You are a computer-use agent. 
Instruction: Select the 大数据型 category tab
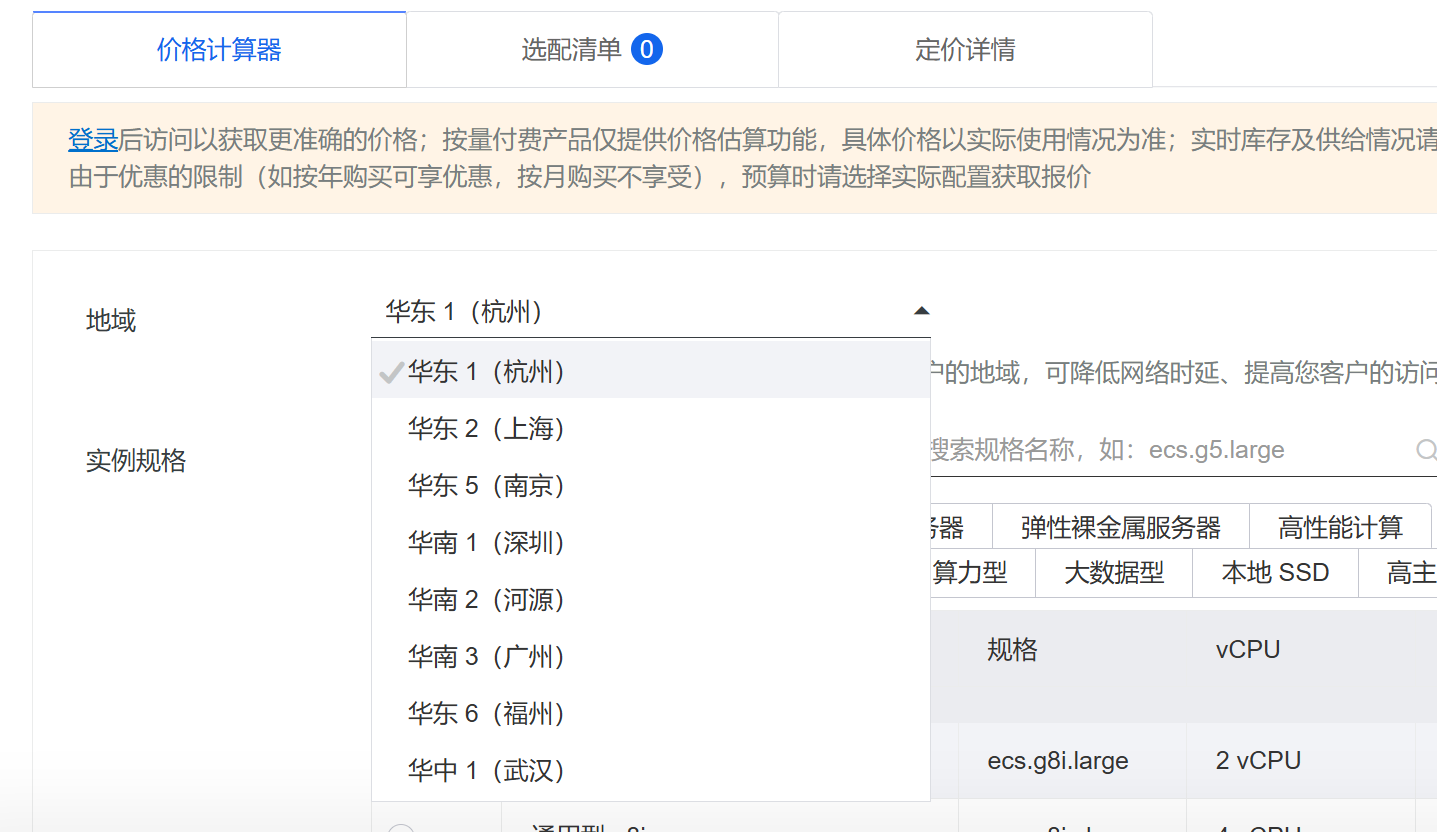click(x=1114, y=573)
